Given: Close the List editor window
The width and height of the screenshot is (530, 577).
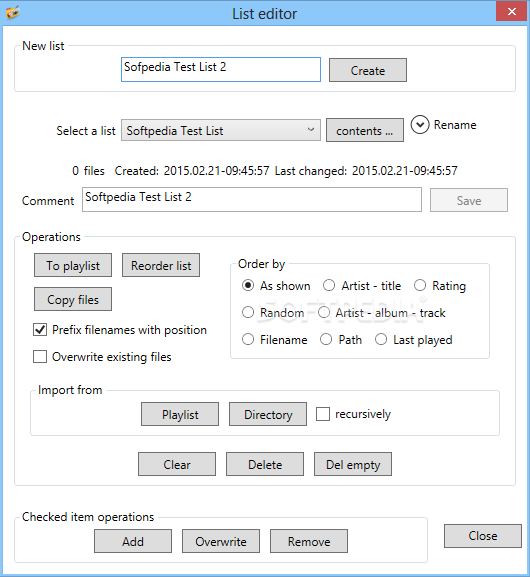Looking at the screenshot, I should click(x=512, y=11).
